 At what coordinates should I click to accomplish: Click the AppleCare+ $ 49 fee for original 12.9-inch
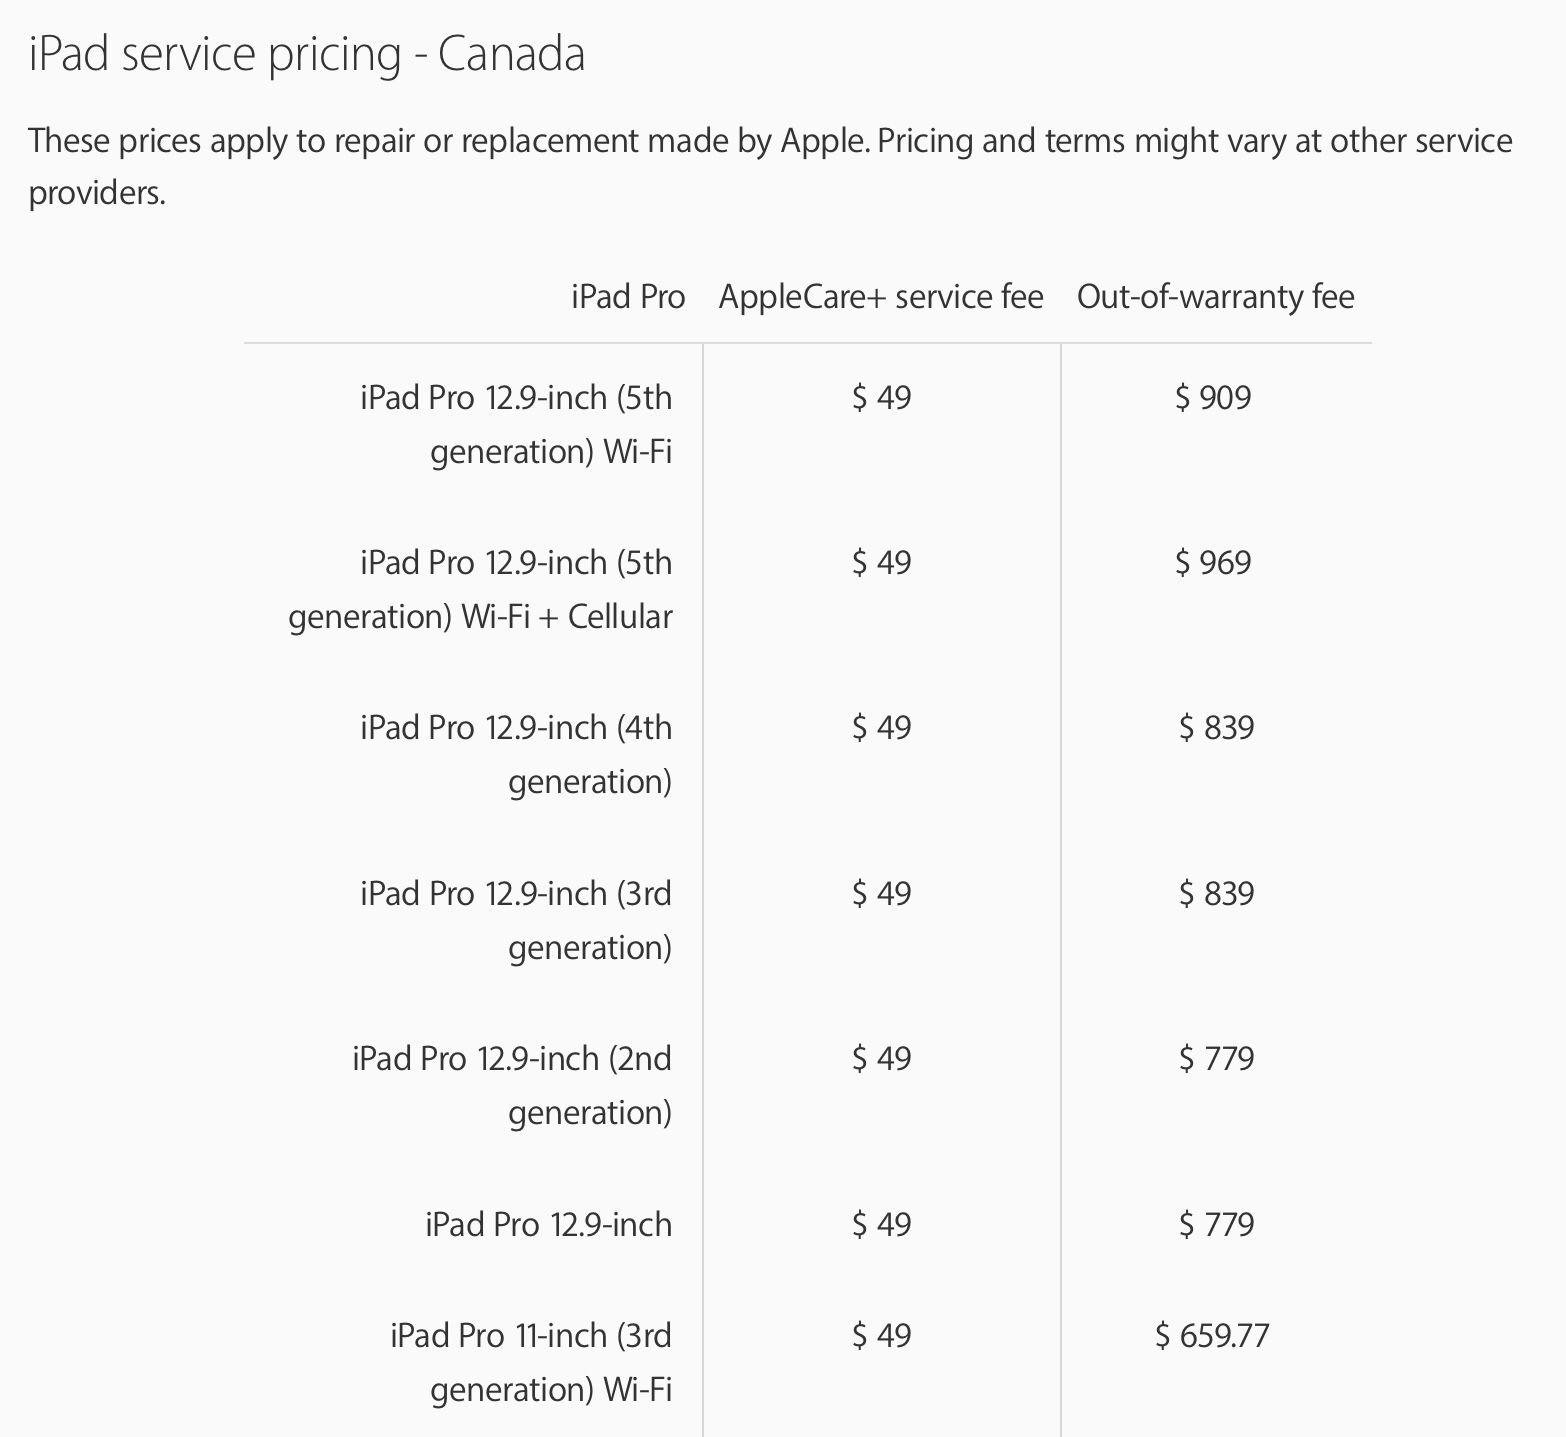[x=881, y=1224]
